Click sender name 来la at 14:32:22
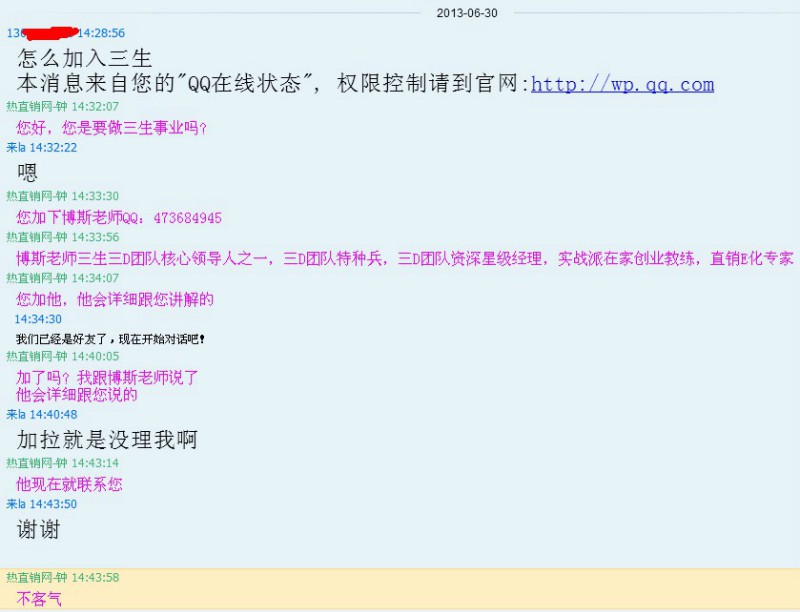 (x=15, y=147)
